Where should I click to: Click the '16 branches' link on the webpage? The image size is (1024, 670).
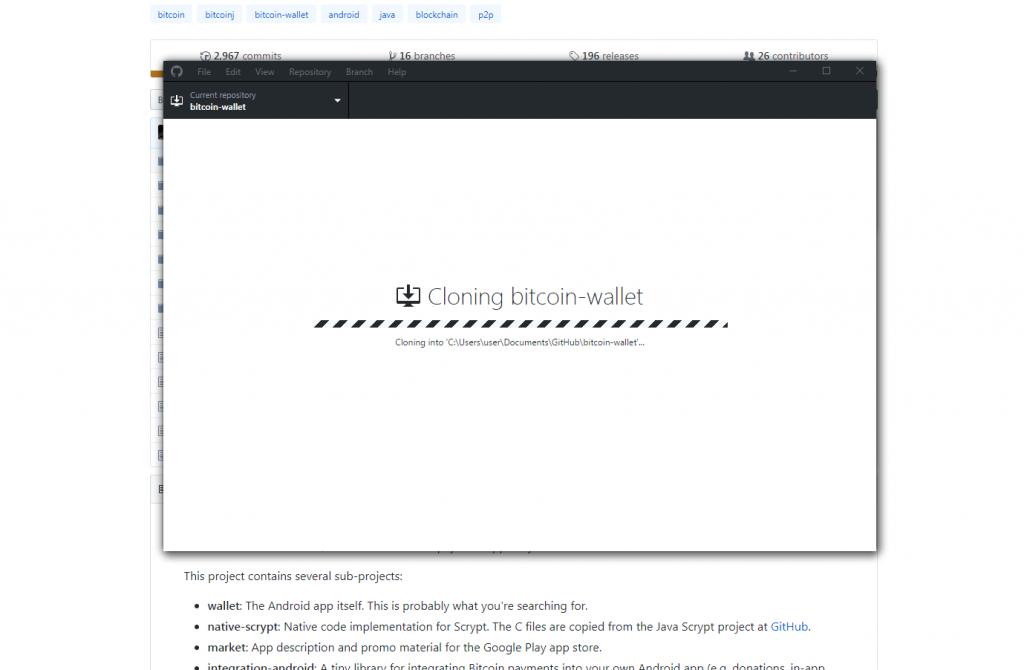[x=422, y=56]
